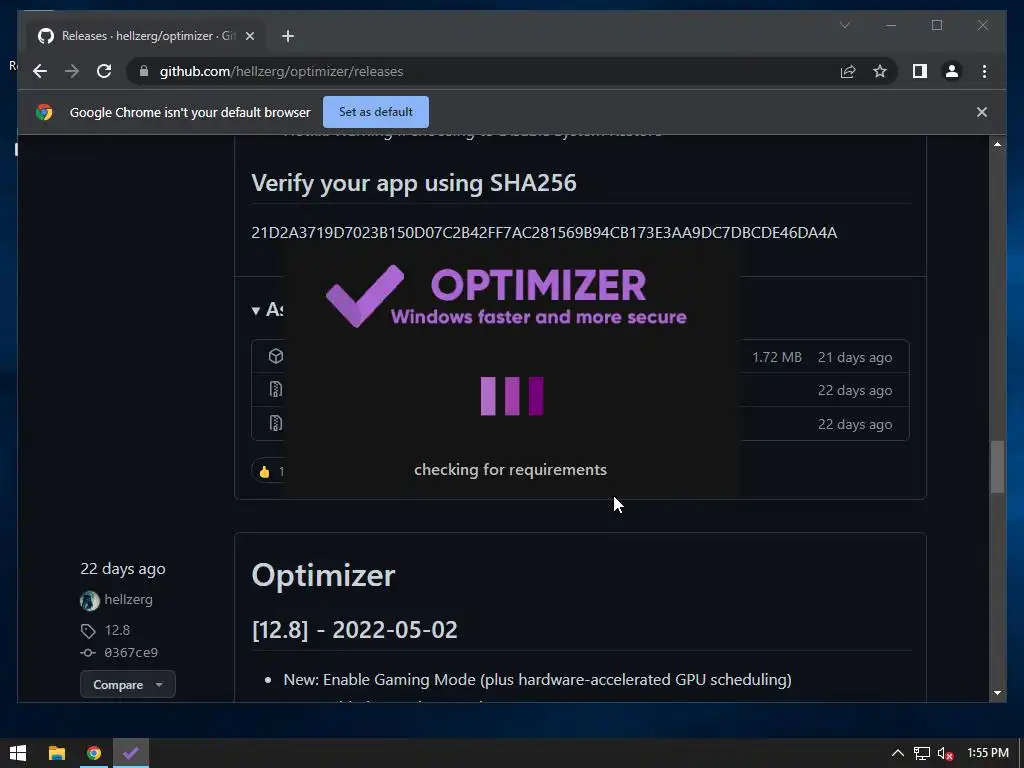The width and height of the screenshot is (1024, 768).
Task: Open the 12.8 tag link
Action: point(117,630)
